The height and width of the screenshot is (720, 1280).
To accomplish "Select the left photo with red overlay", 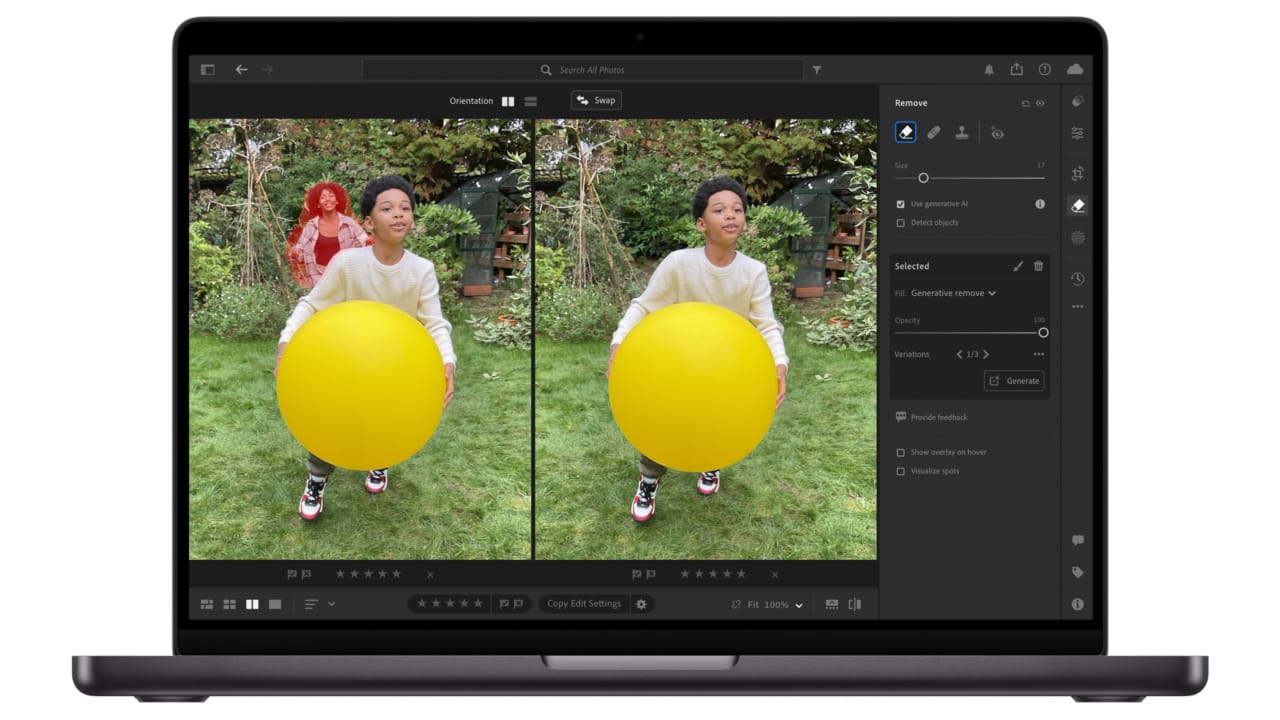I will tap(360, 340).
